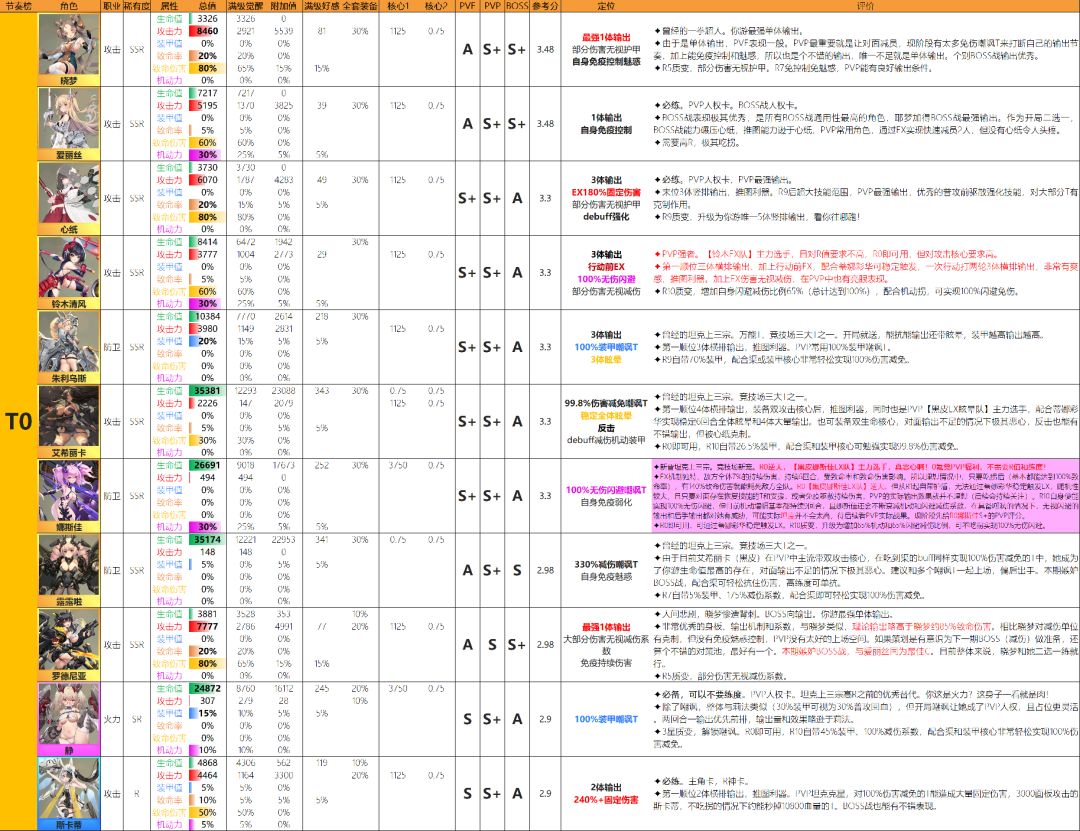Click HP value 26691 in 娜斯佳 row
This screenshot has width=1080, height=831.
pos(207,465)
